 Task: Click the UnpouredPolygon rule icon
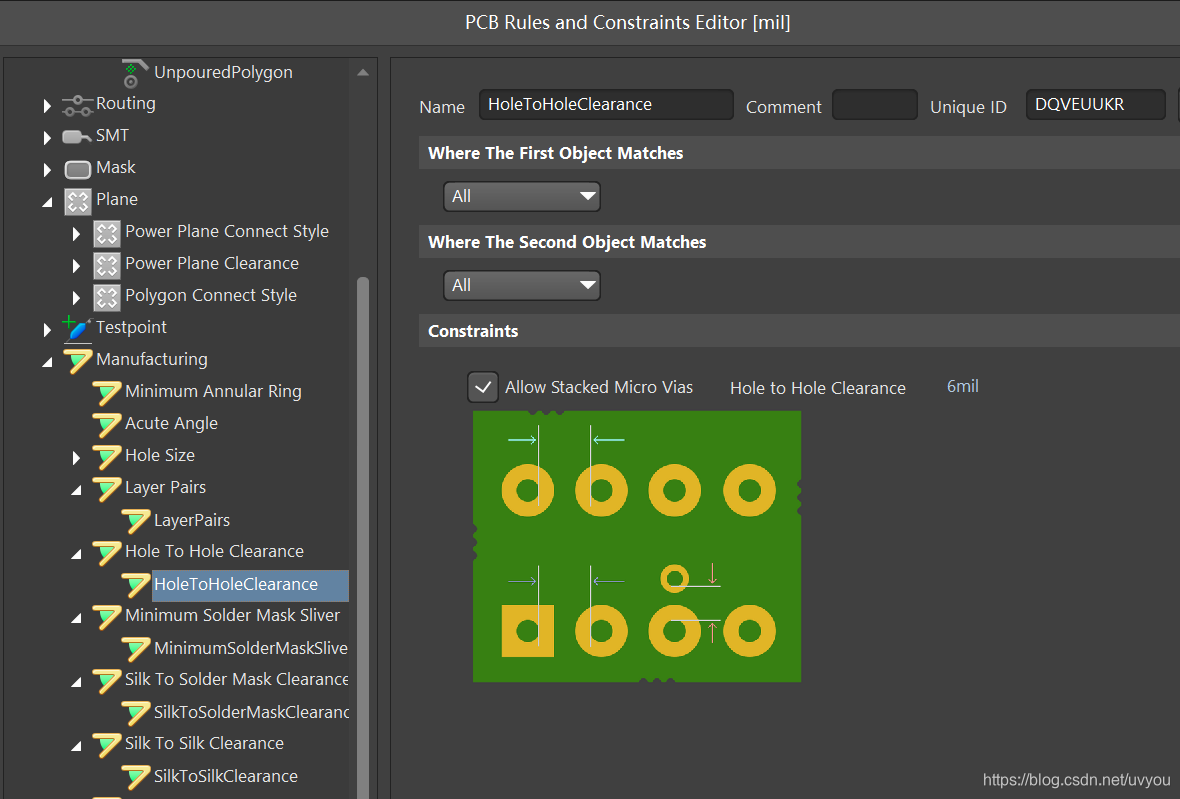(131, 73)
